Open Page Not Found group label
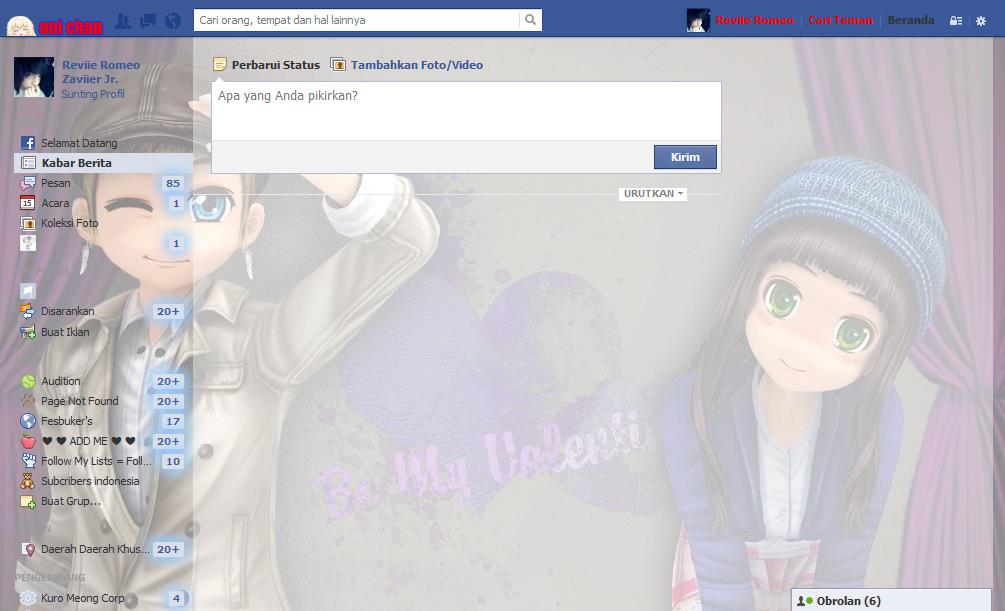Image resolution: width=1005 pixels, height=611 pixels. (79, 401)
